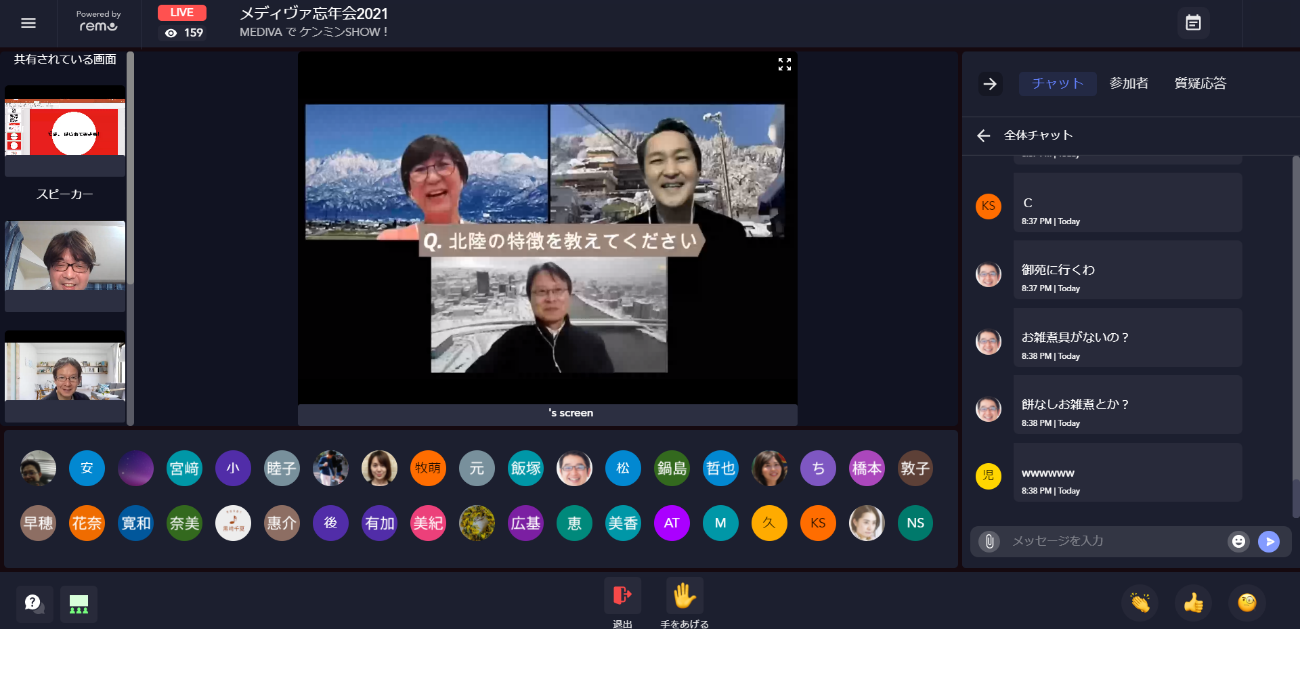Click the 退出 leave icon

pos(622,596)
